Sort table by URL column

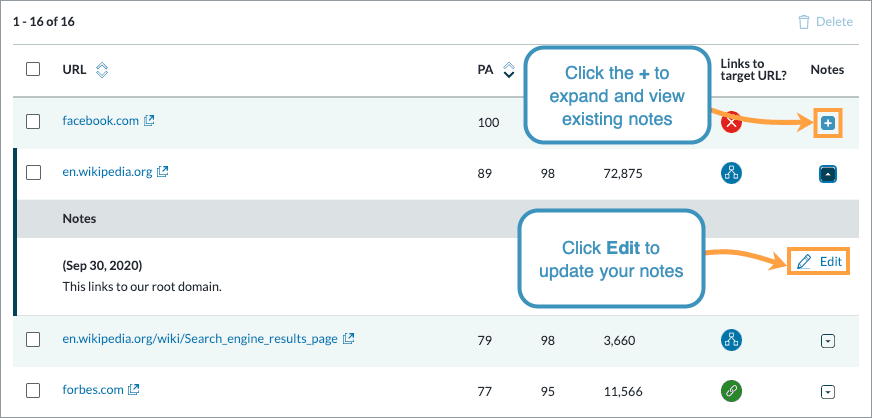click(x=101, y=70)
